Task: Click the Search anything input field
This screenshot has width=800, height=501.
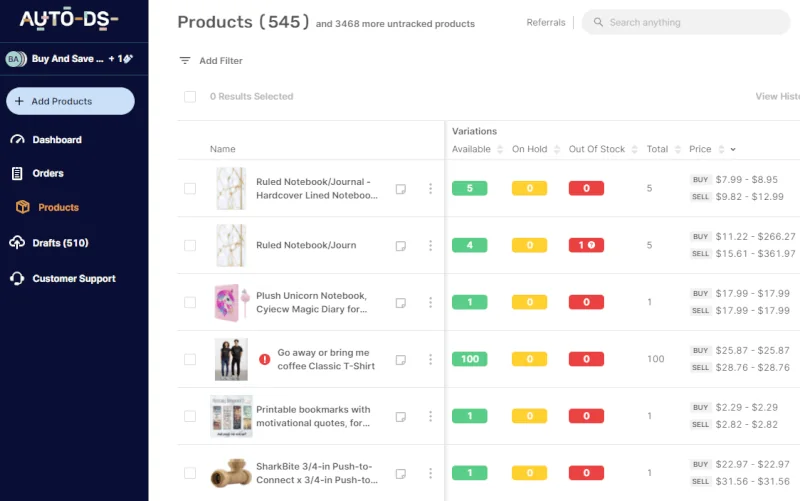Action: (686, 22)
